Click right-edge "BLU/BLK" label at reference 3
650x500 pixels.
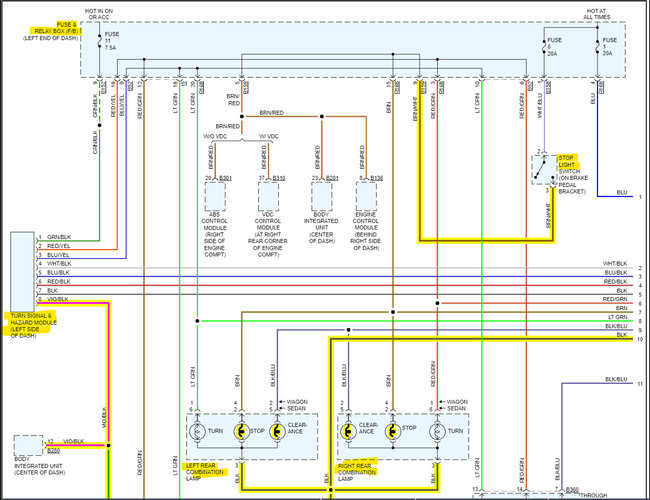pyautogui.click(x=616, y=273)
